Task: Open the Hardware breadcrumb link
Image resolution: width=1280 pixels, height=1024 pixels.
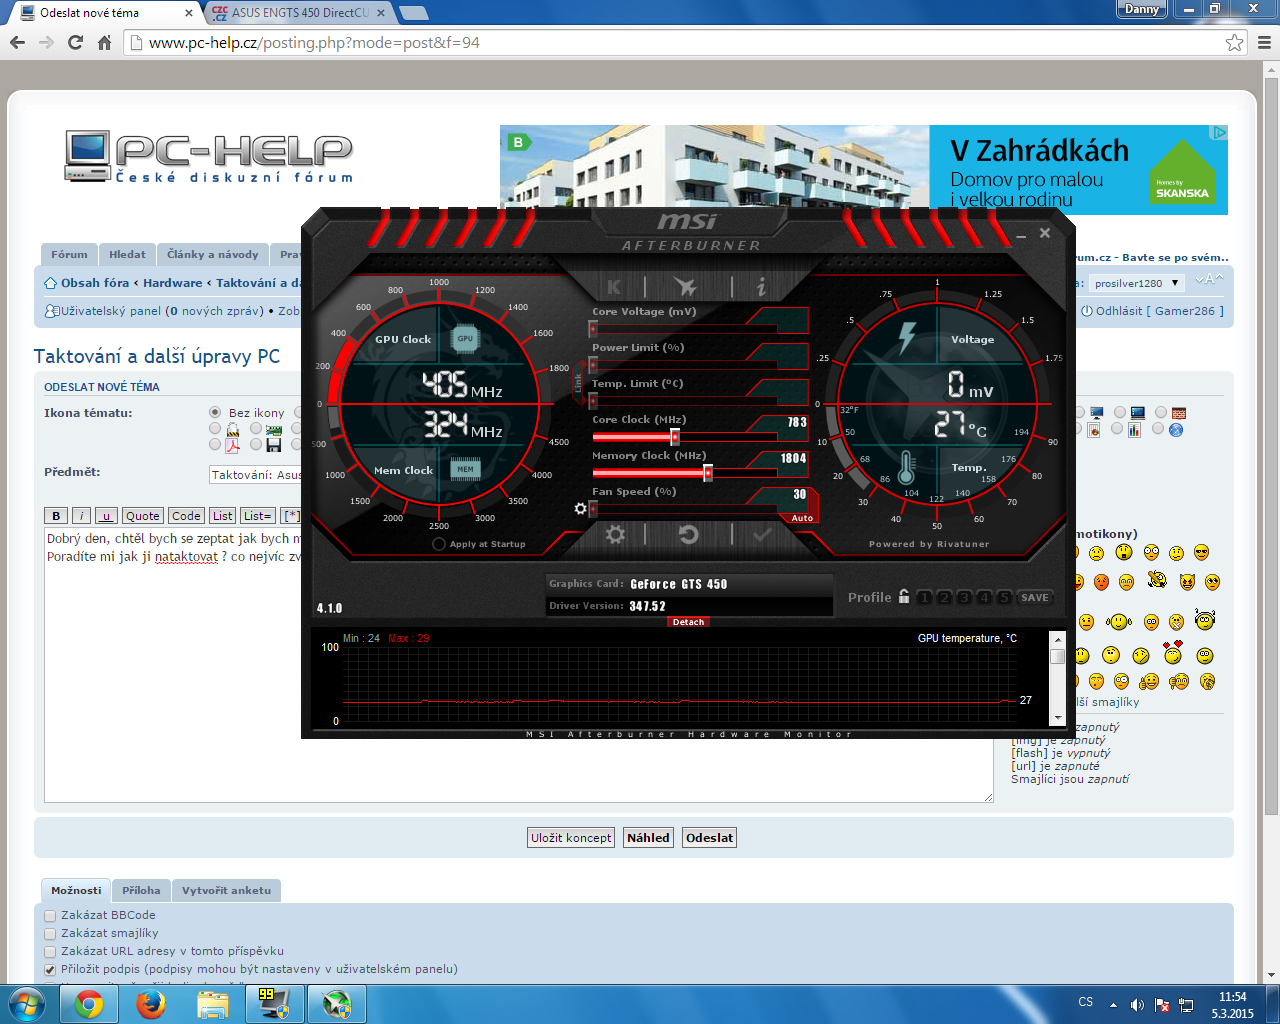Action: tap(172, 283)
